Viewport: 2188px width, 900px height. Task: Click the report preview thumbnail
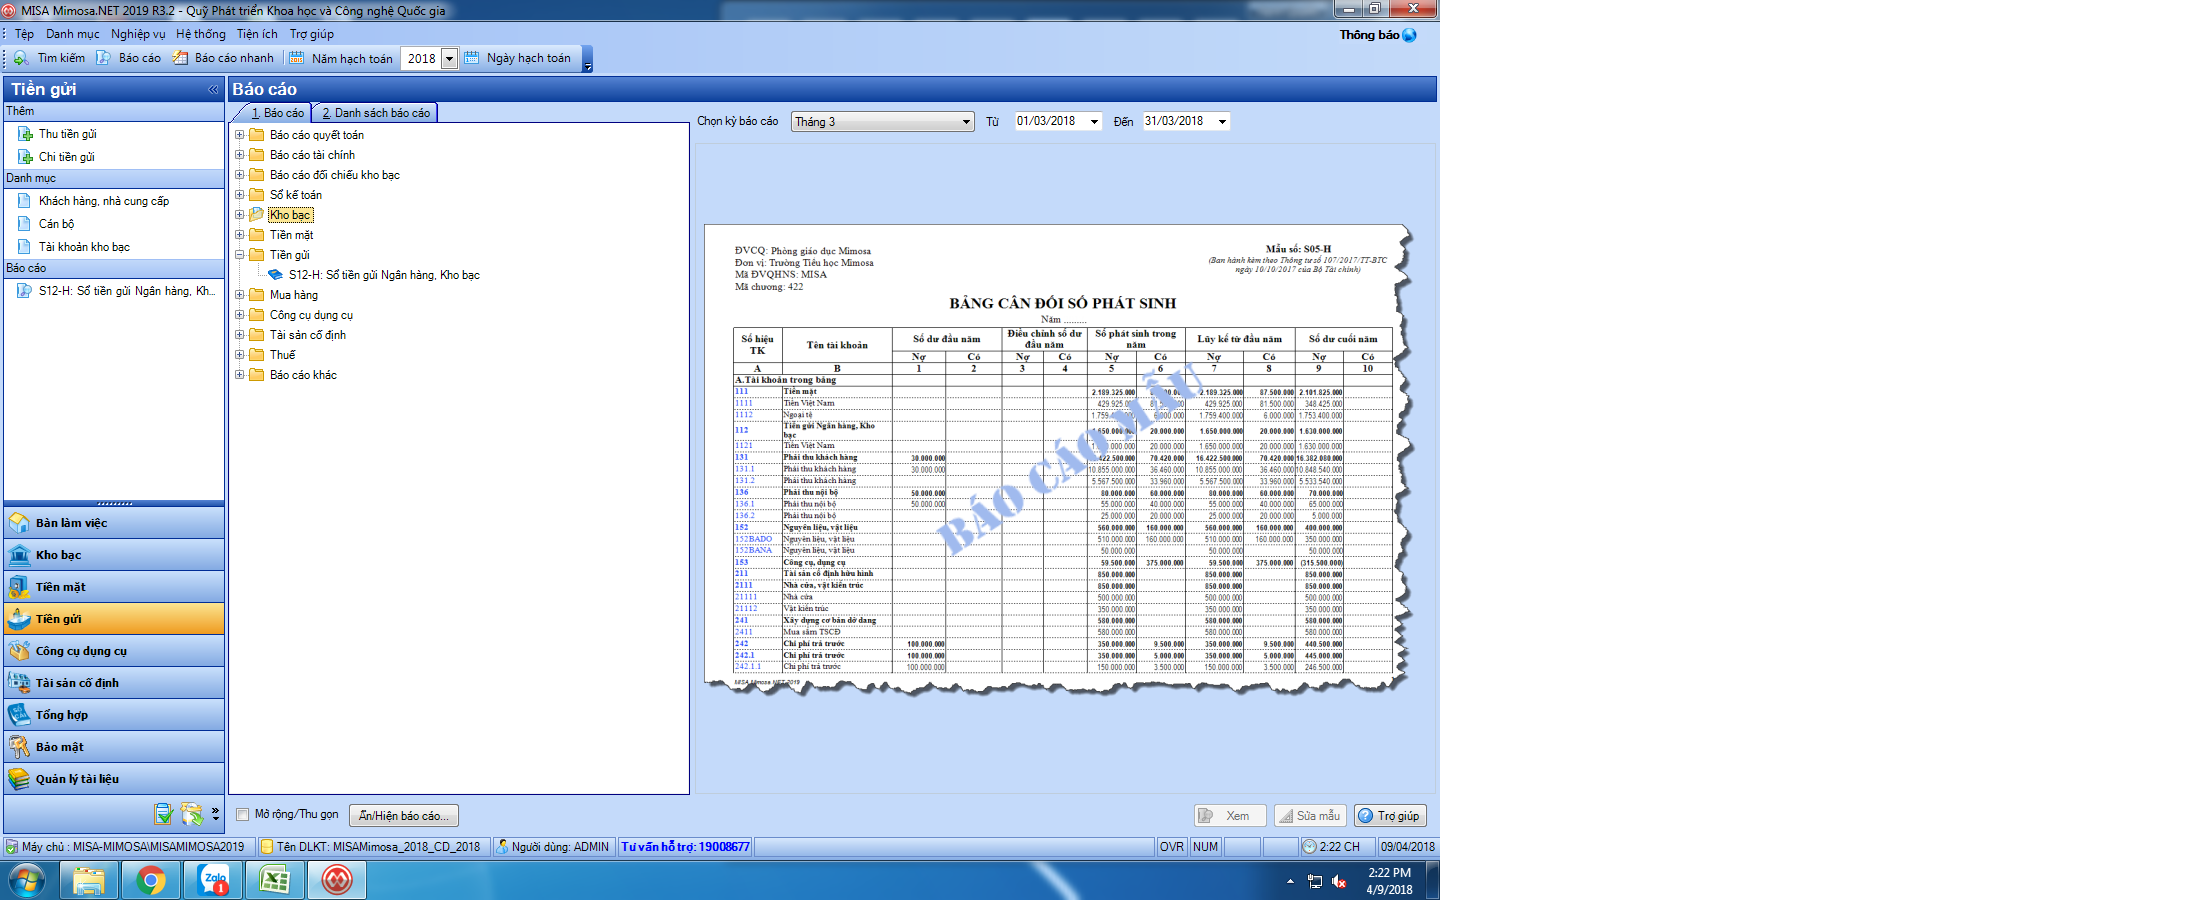click(x=1058, y=460)
